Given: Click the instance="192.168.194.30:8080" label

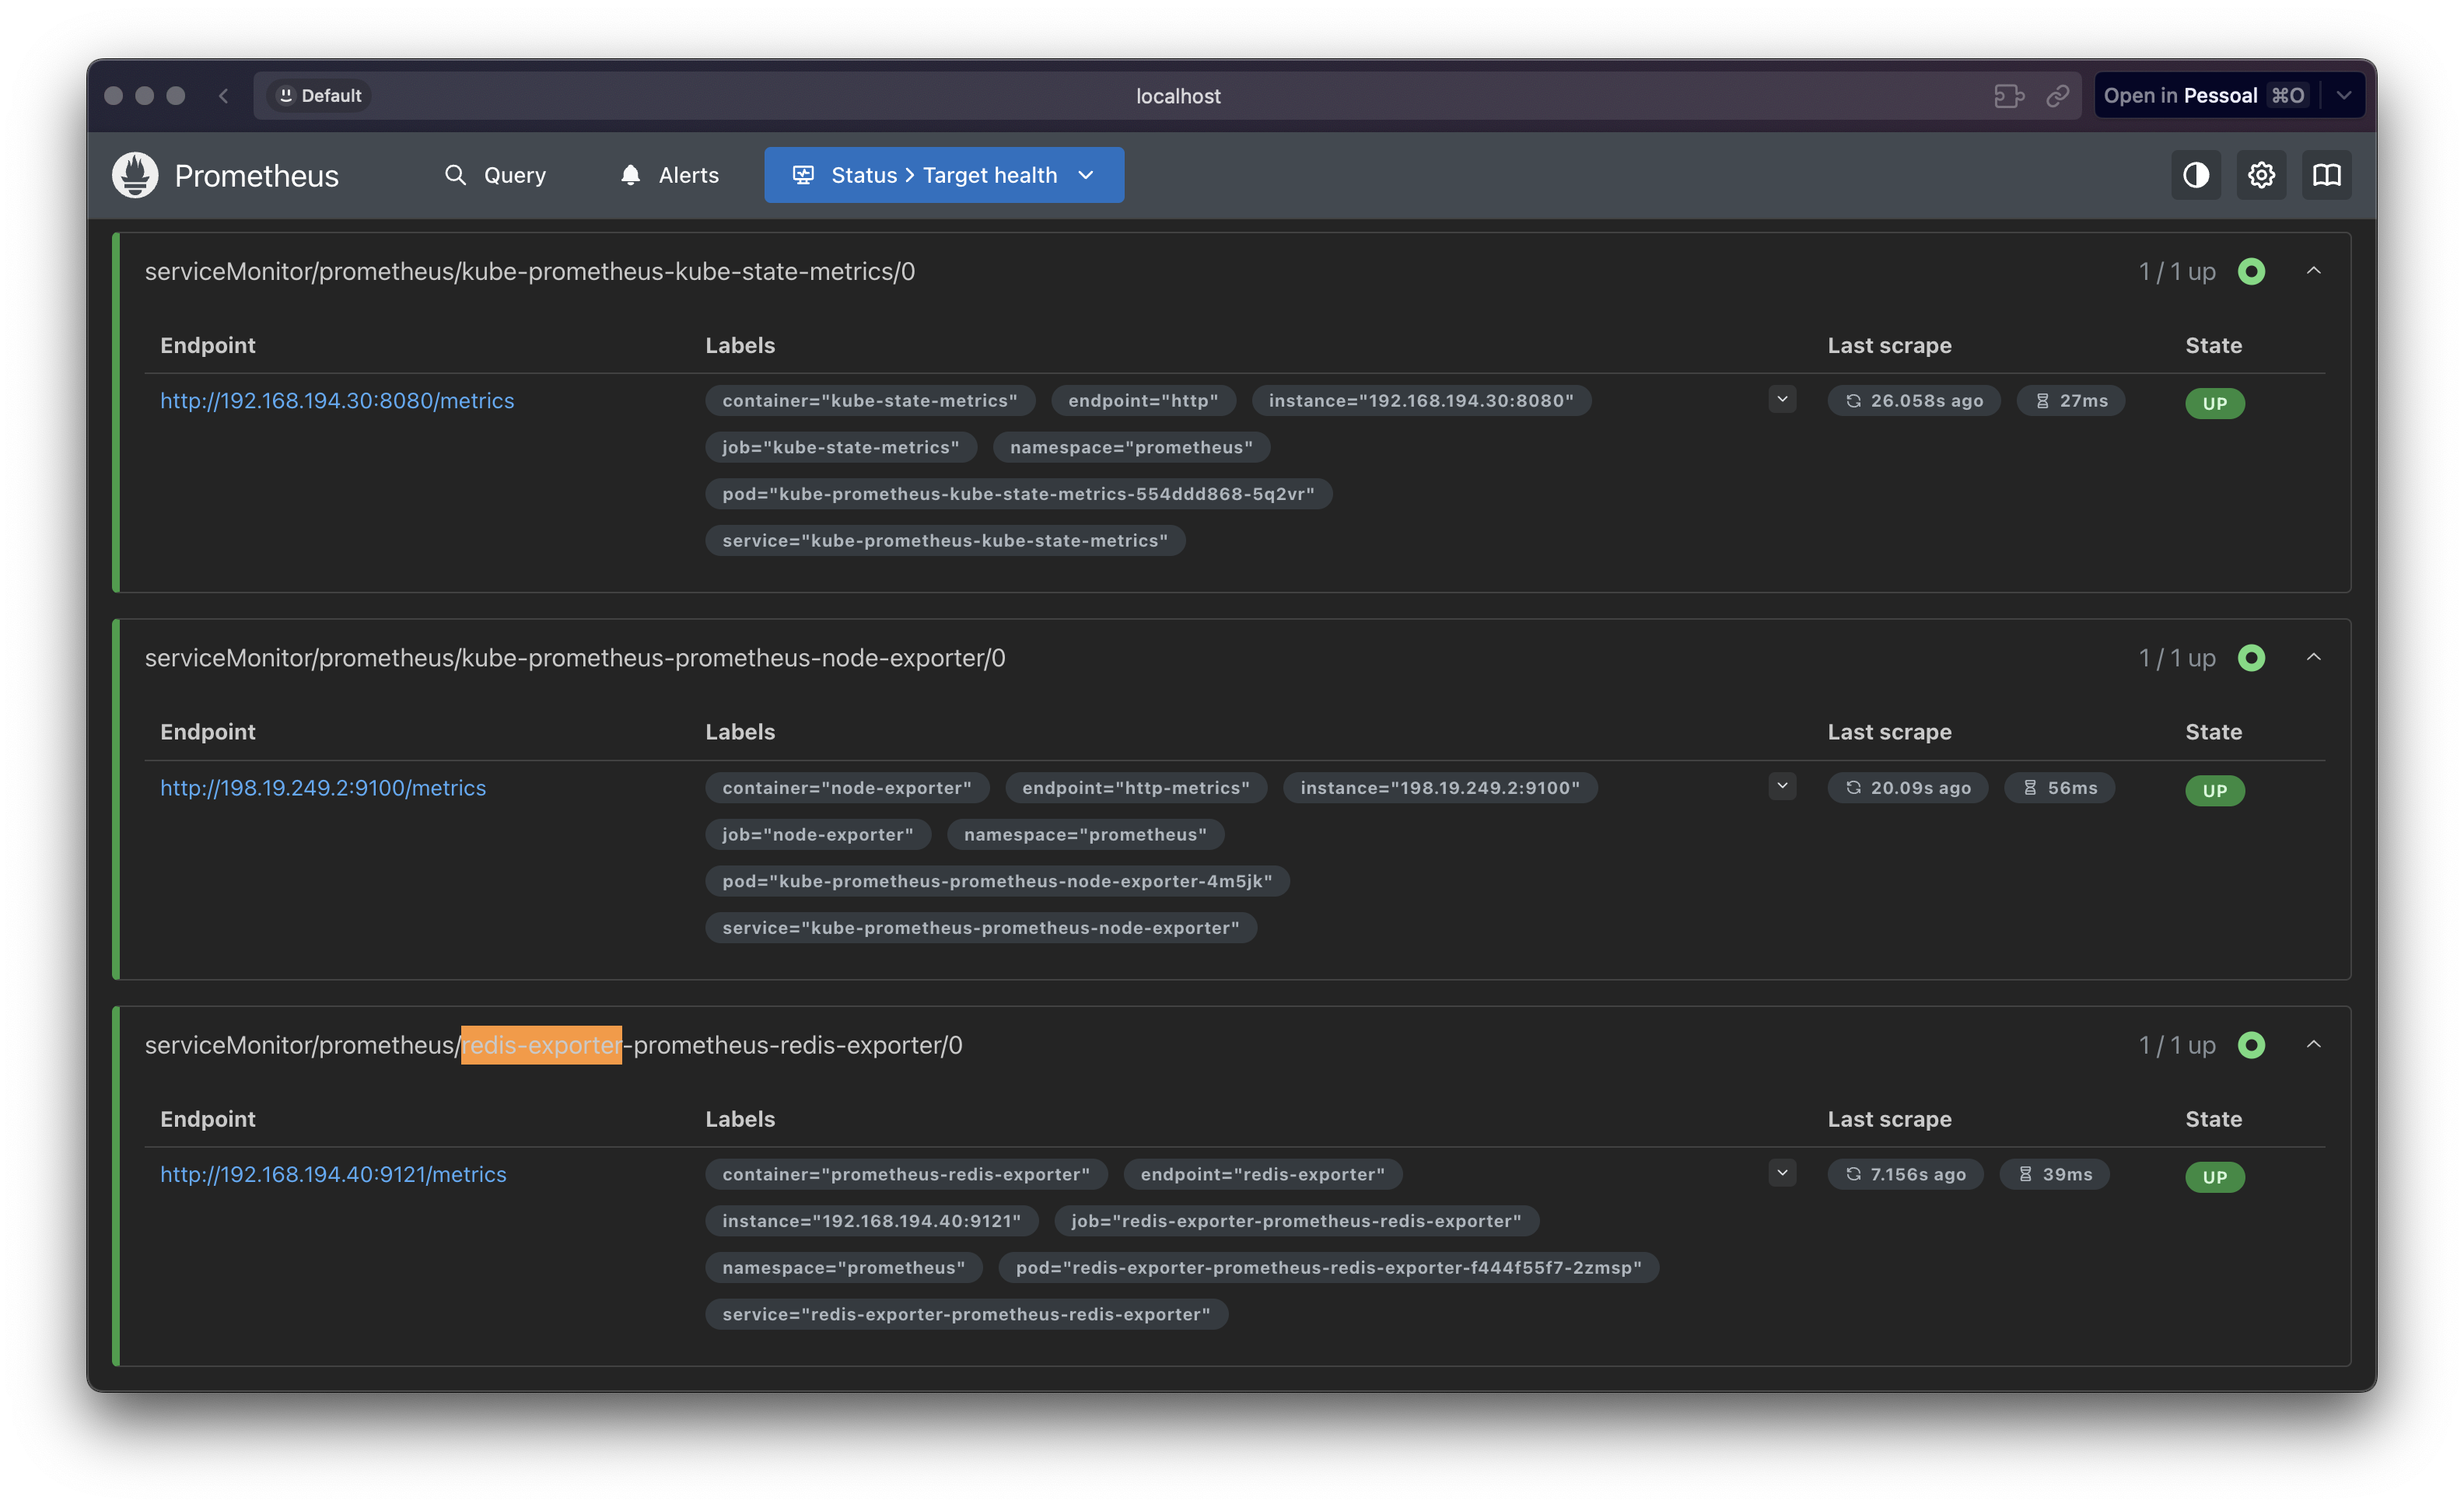Looking at the screenshot, I should 1421,401.
